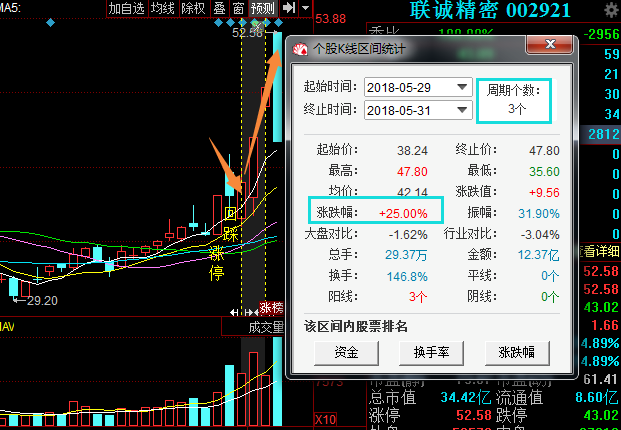621x430 pixels.
Task: Click the 个股K线区间统计 title text
Action: [360, 49]
